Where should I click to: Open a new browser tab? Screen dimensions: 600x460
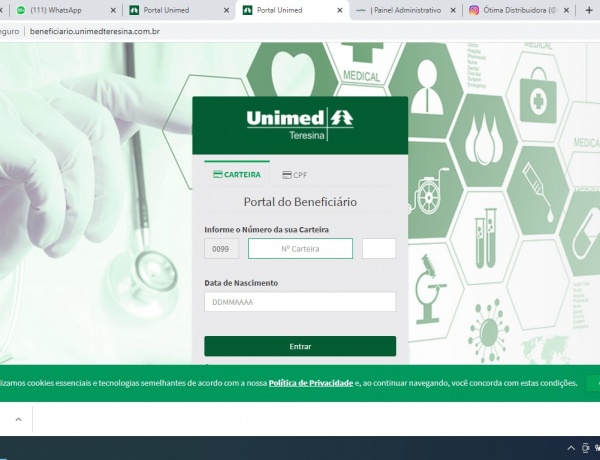coord(589,10)
